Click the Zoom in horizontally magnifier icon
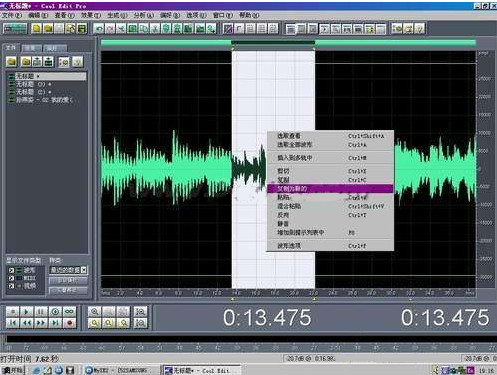Viewport: 497px width, 375px height. click(94, 311)
